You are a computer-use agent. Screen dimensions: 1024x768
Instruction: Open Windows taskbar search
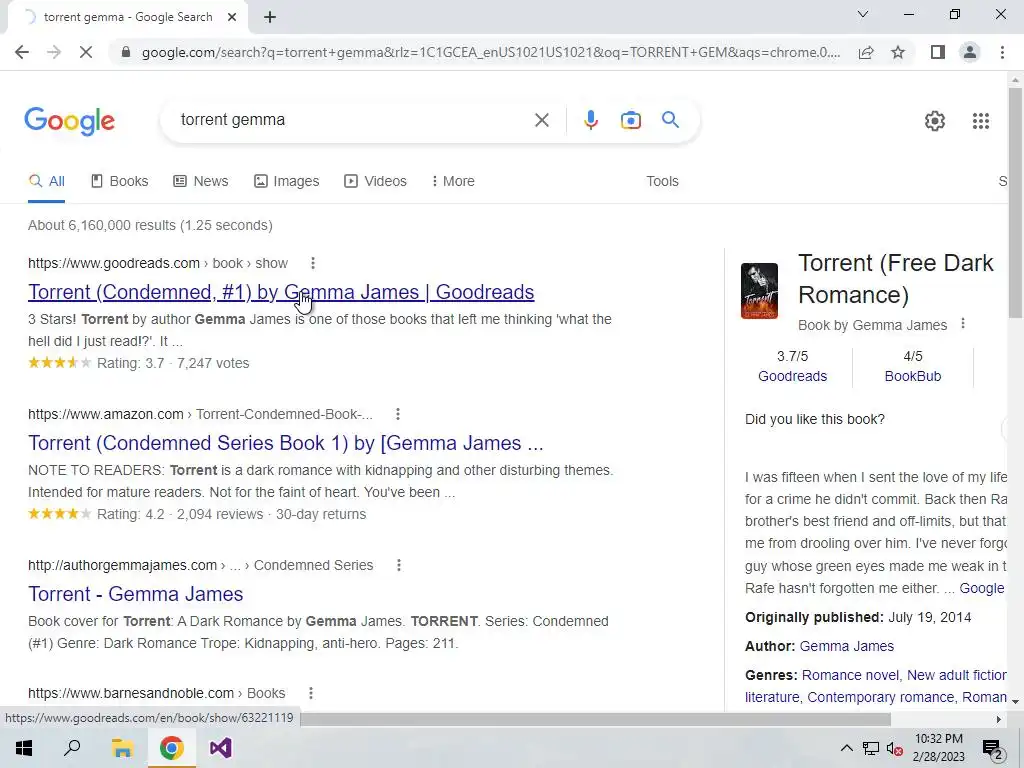[72, 748]
